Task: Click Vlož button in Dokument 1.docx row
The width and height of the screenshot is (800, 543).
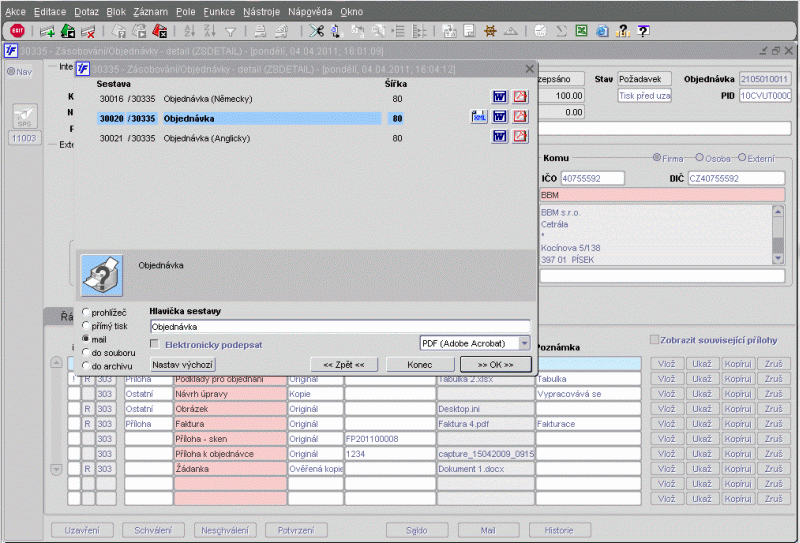Action: click(666, 468)
